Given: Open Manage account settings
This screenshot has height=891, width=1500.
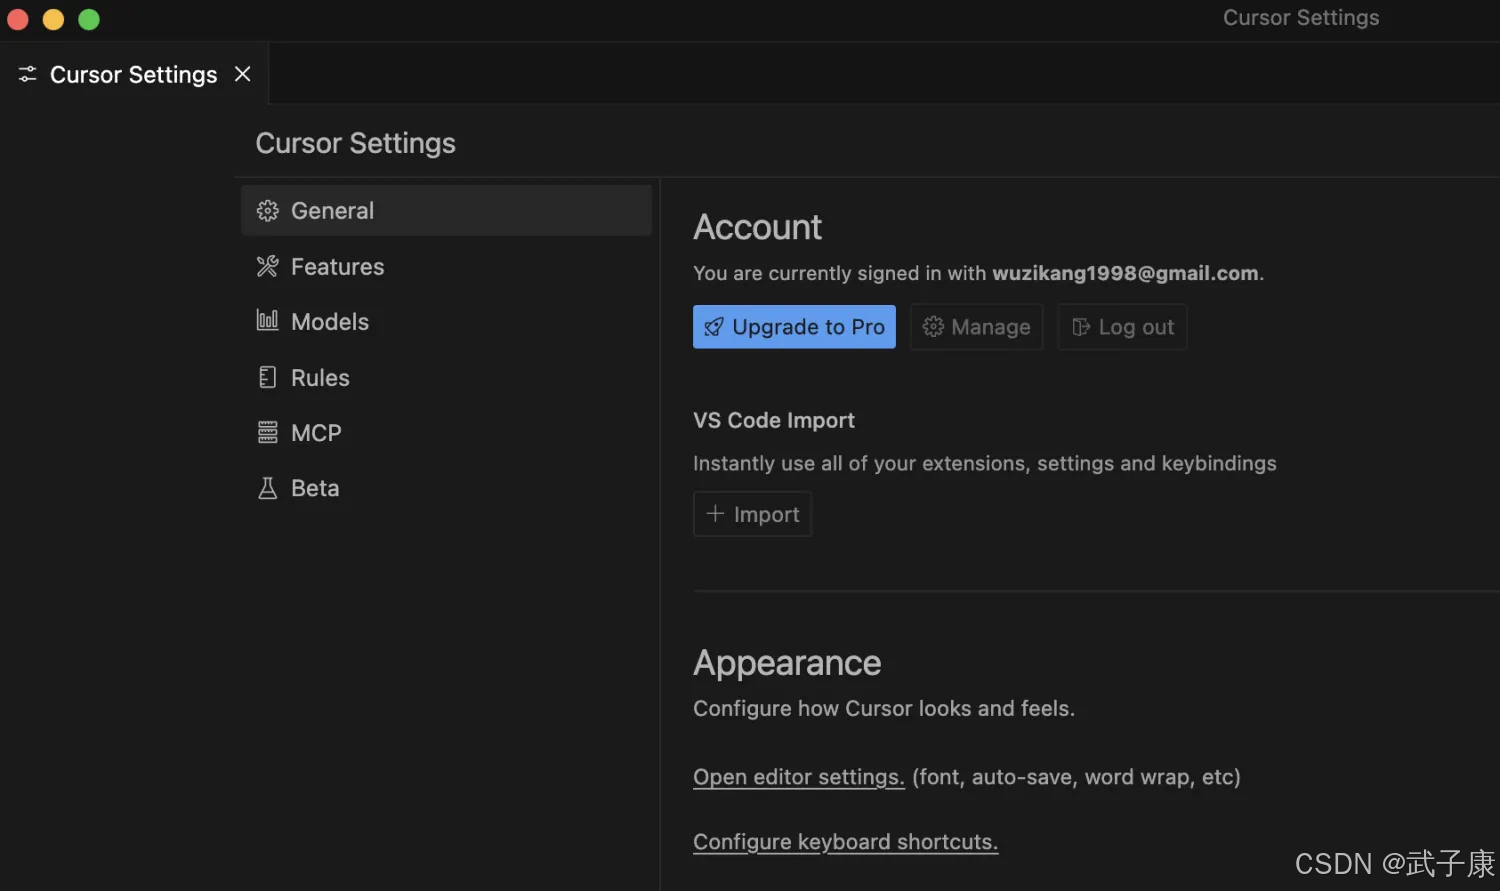Looking at the screenshot, I should [976, 327].
